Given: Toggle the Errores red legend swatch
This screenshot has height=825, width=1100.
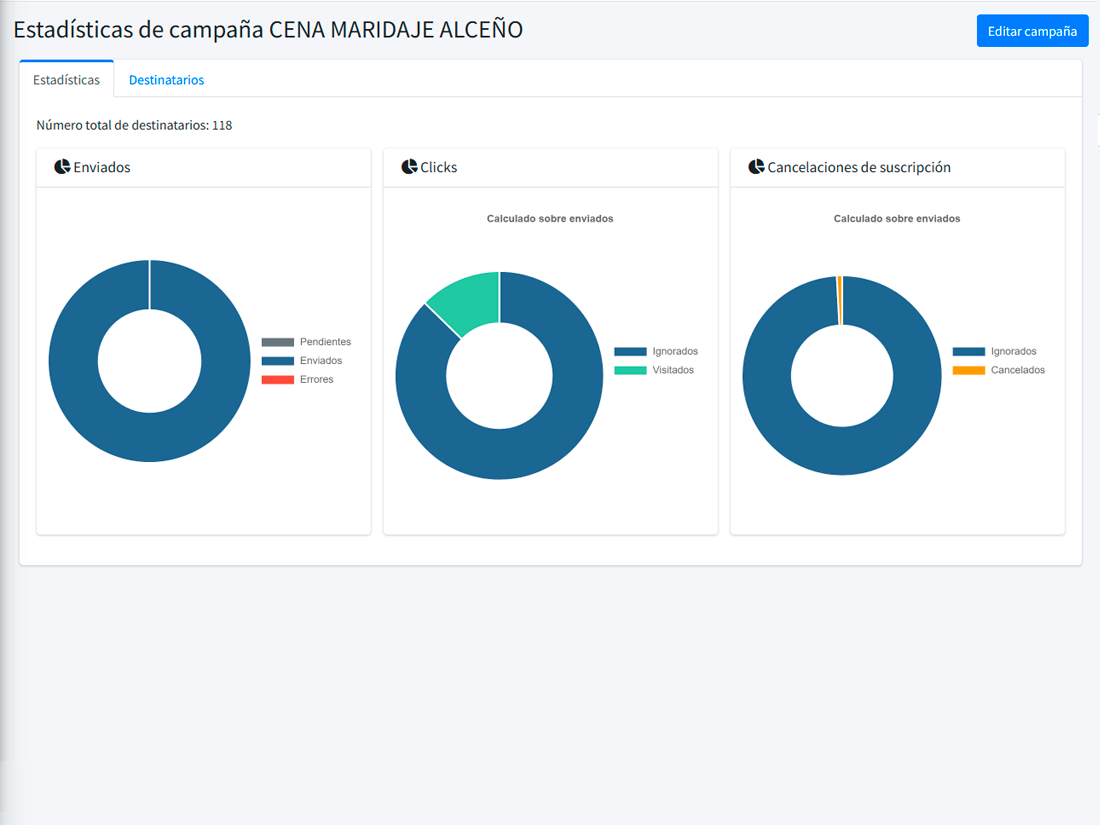Looking at the screenshot, I should pyautogui.click(x=278, y=380).
